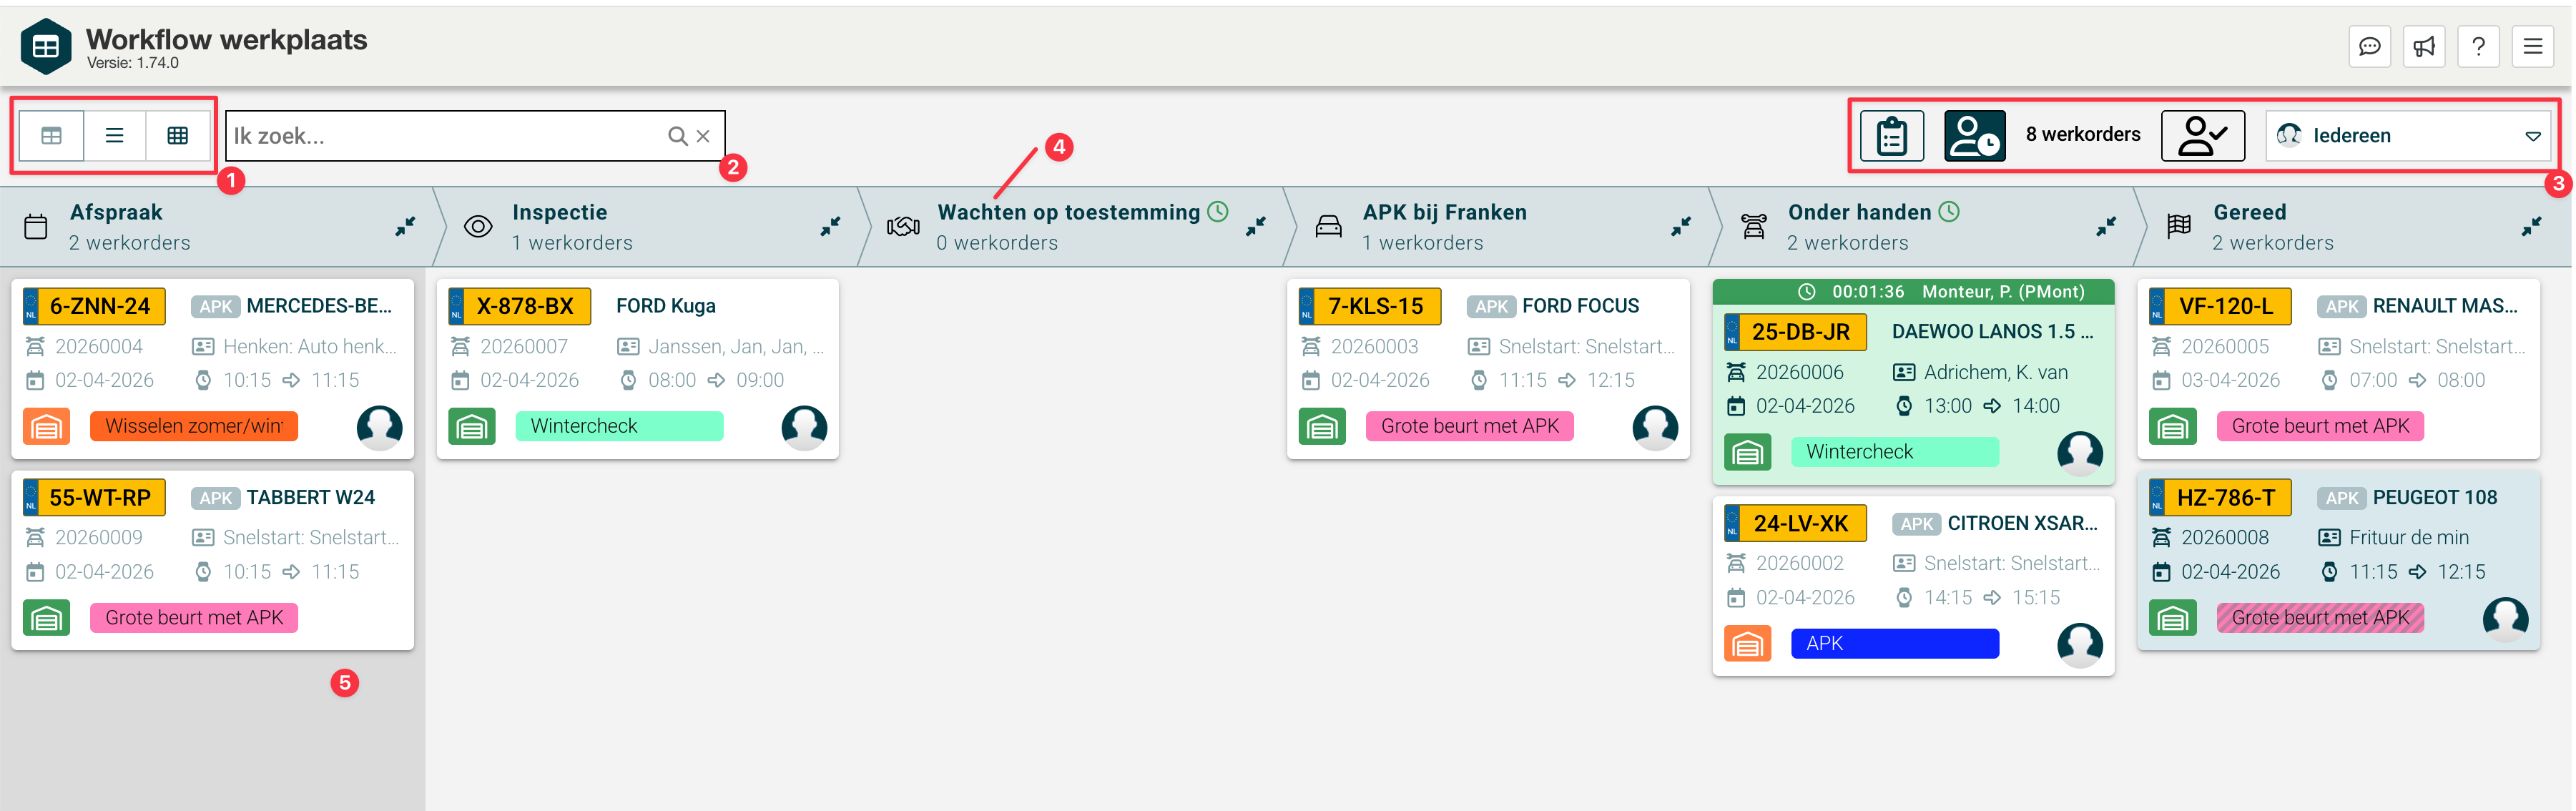Toggle the user clock filter button
Viewport: 2576px width, 811px height.
click(1974, 136)
